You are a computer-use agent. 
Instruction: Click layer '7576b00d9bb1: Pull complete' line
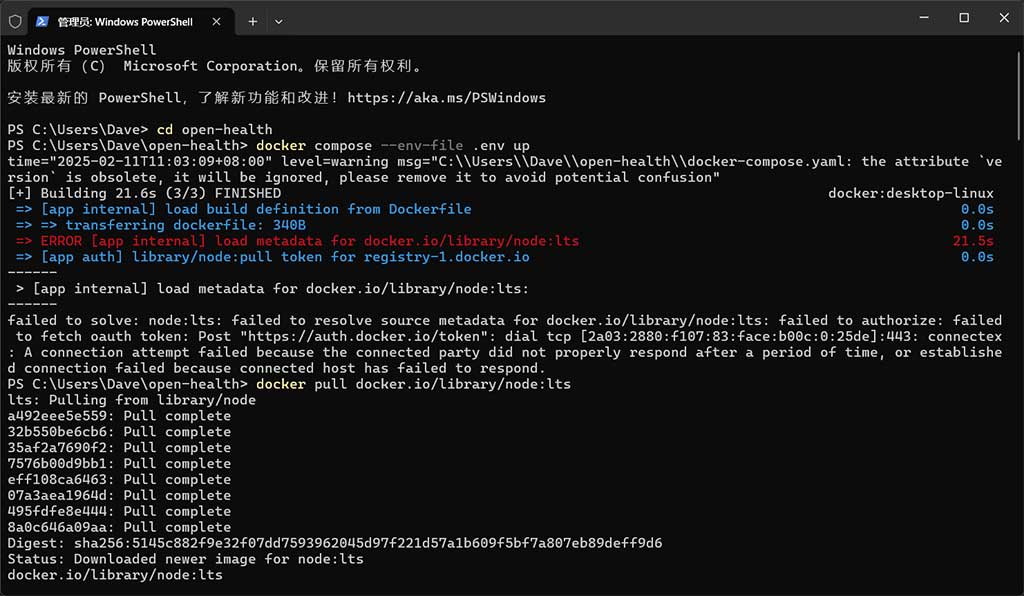click(120, 463)
